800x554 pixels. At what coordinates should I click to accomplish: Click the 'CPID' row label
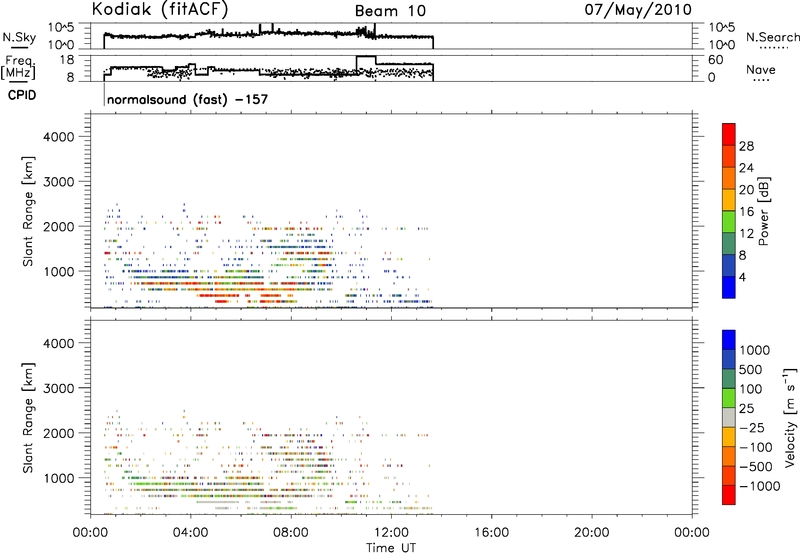point(22,95)
